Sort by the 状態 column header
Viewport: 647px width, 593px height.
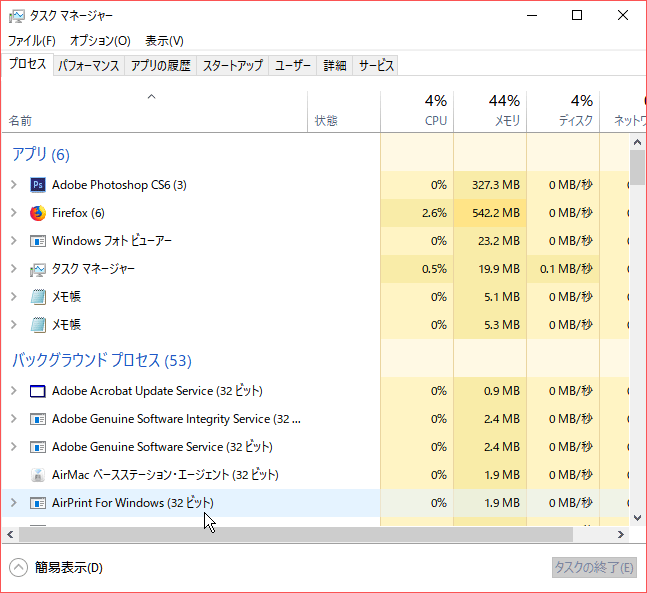pos(344,111)
